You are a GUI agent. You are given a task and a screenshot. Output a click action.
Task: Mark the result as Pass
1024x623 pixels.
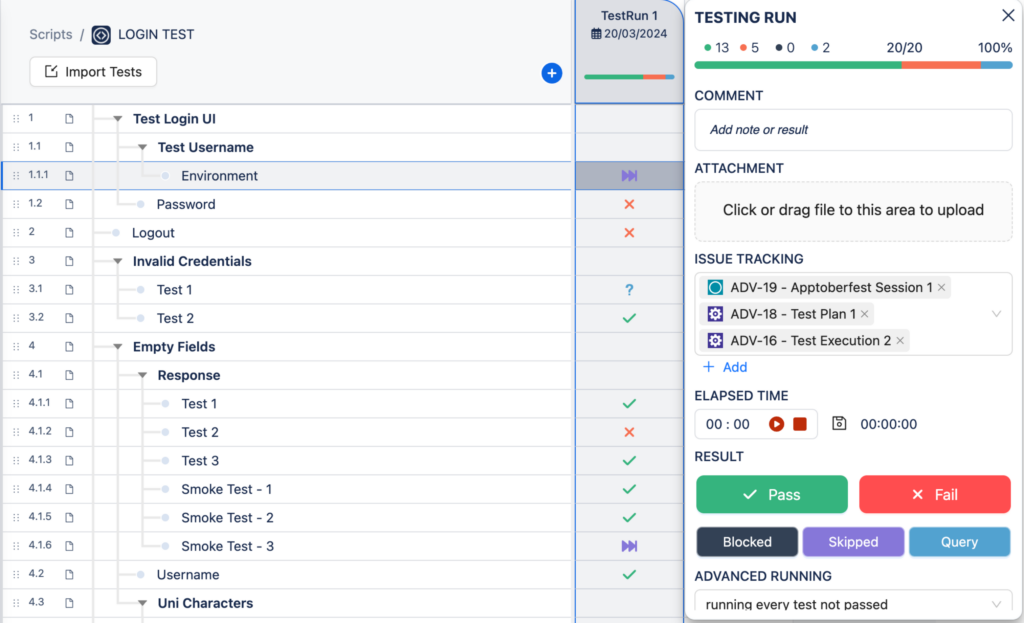[x=771, y=494]
